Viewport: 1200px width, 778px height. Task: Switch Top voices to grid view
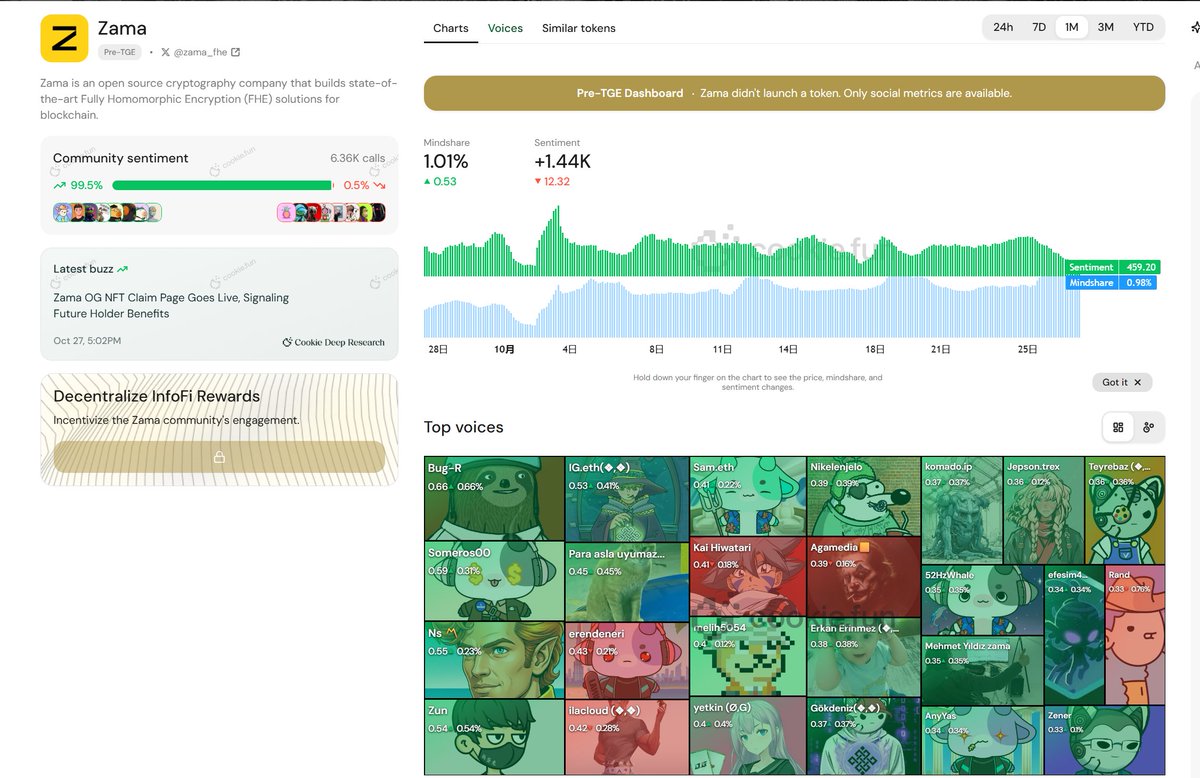(x=1118, y=427)
